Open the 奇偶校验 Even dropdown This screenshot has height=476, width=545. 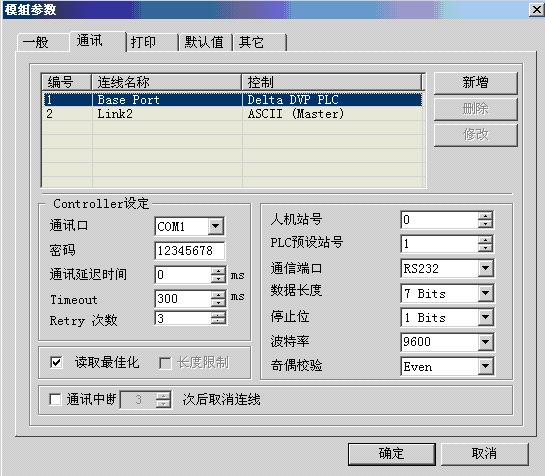pyautogui.click(x=485, y=366)
